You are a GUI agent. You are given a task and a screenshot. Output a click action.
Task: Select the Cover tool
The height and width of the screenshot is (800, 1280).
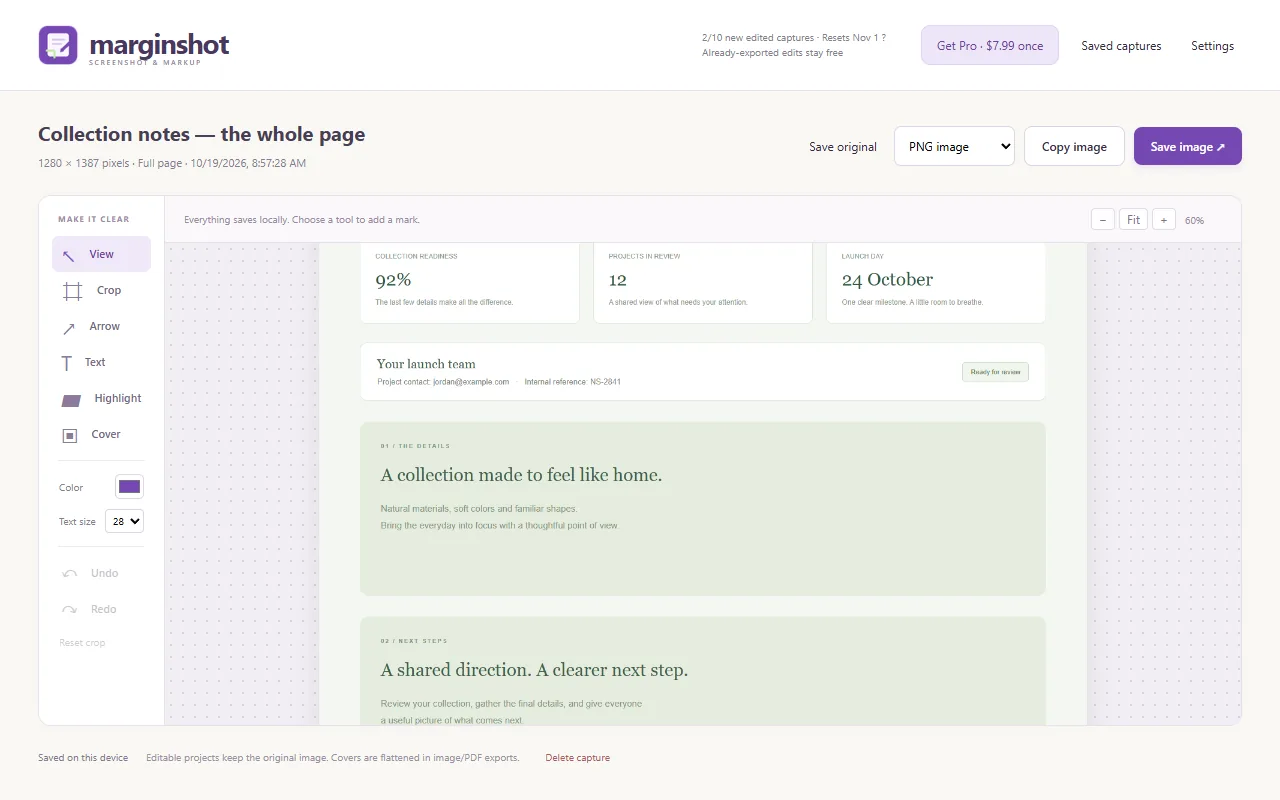pos(101,434)
